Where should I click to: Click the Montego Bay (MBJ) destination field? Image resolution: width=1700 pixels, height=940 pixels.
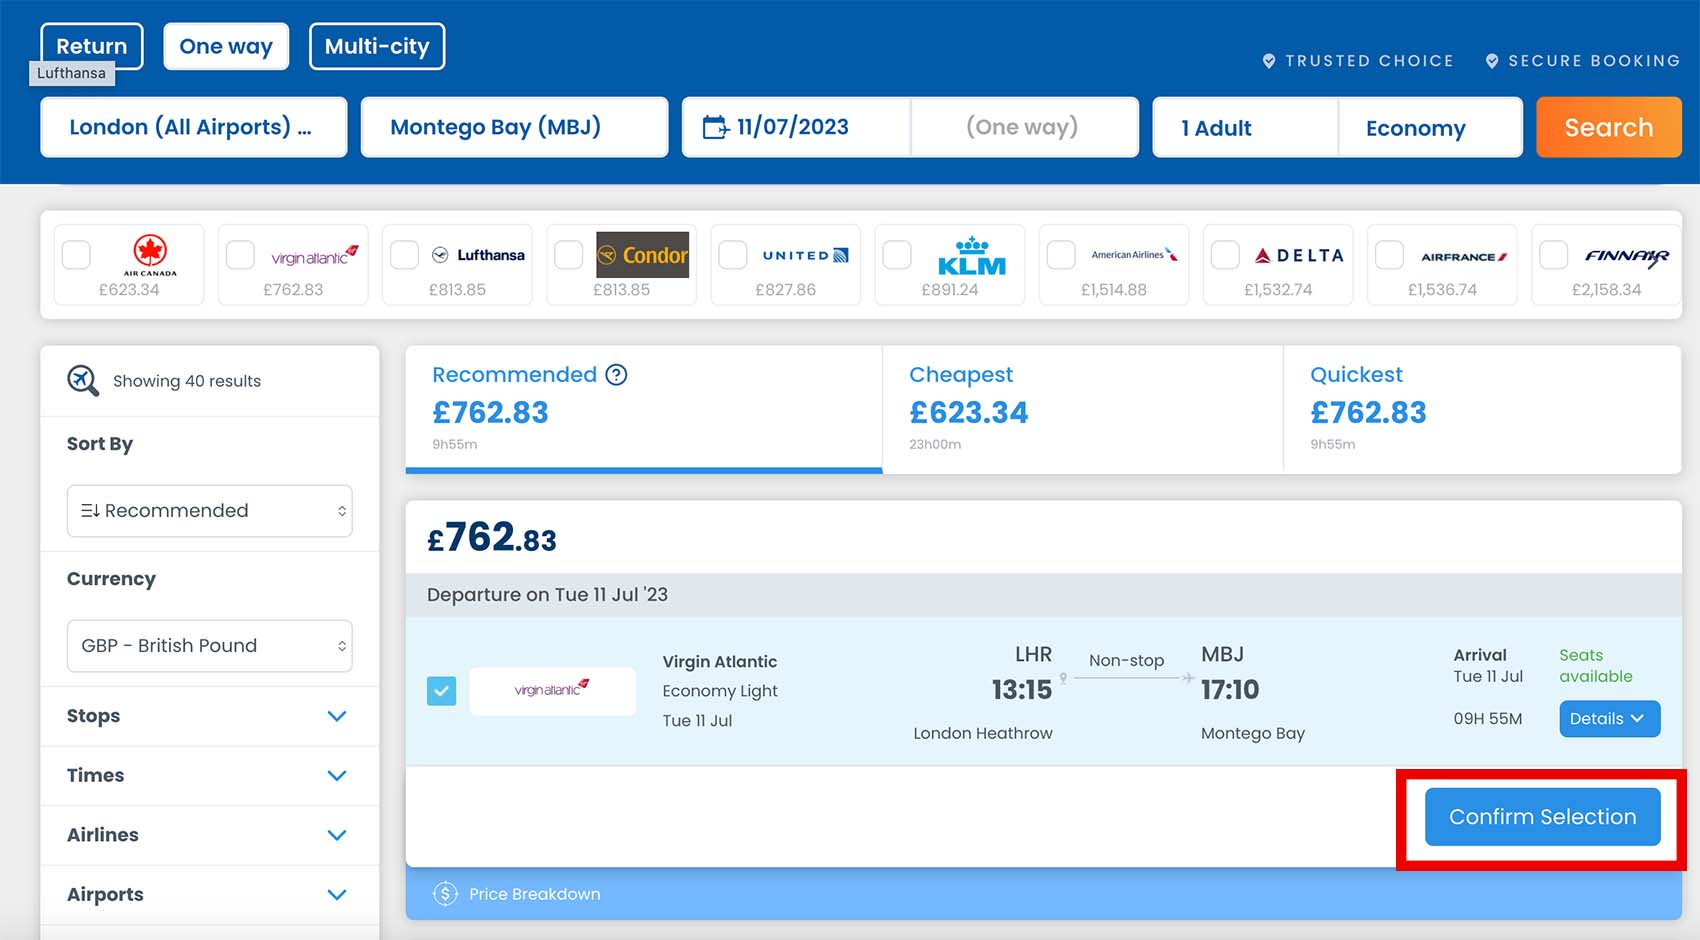click(514, 127)
